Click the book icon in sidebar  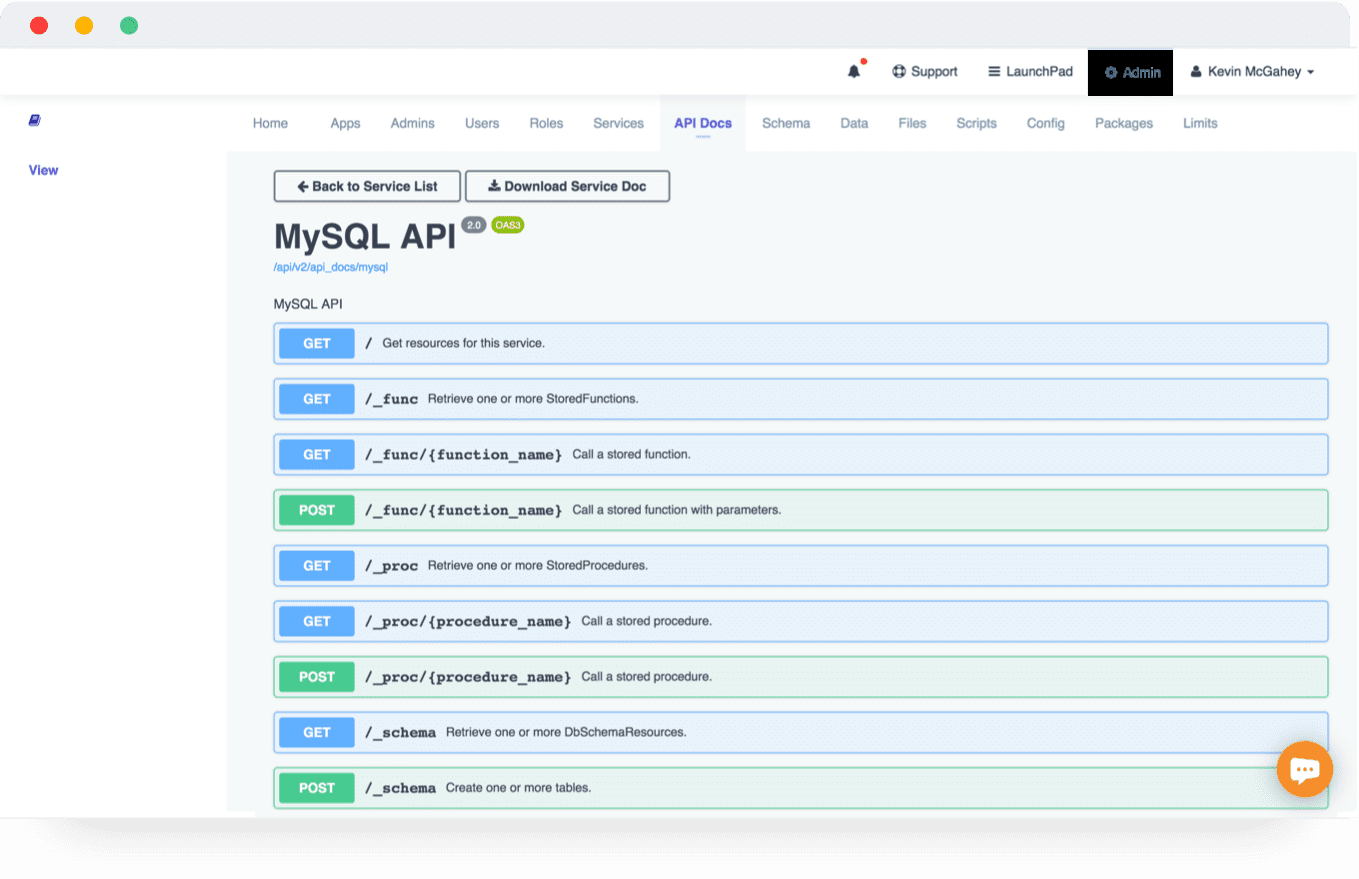[x=35, y=121]
